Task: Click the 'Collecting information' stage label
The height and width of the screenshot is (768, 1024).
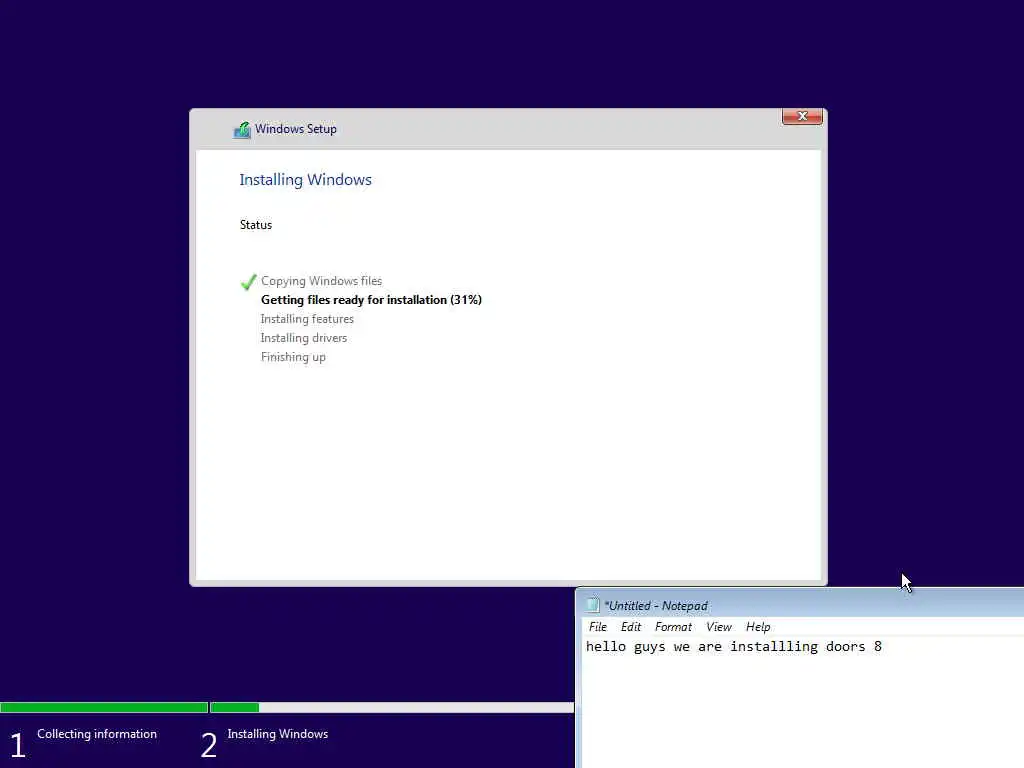Action: 97,734
